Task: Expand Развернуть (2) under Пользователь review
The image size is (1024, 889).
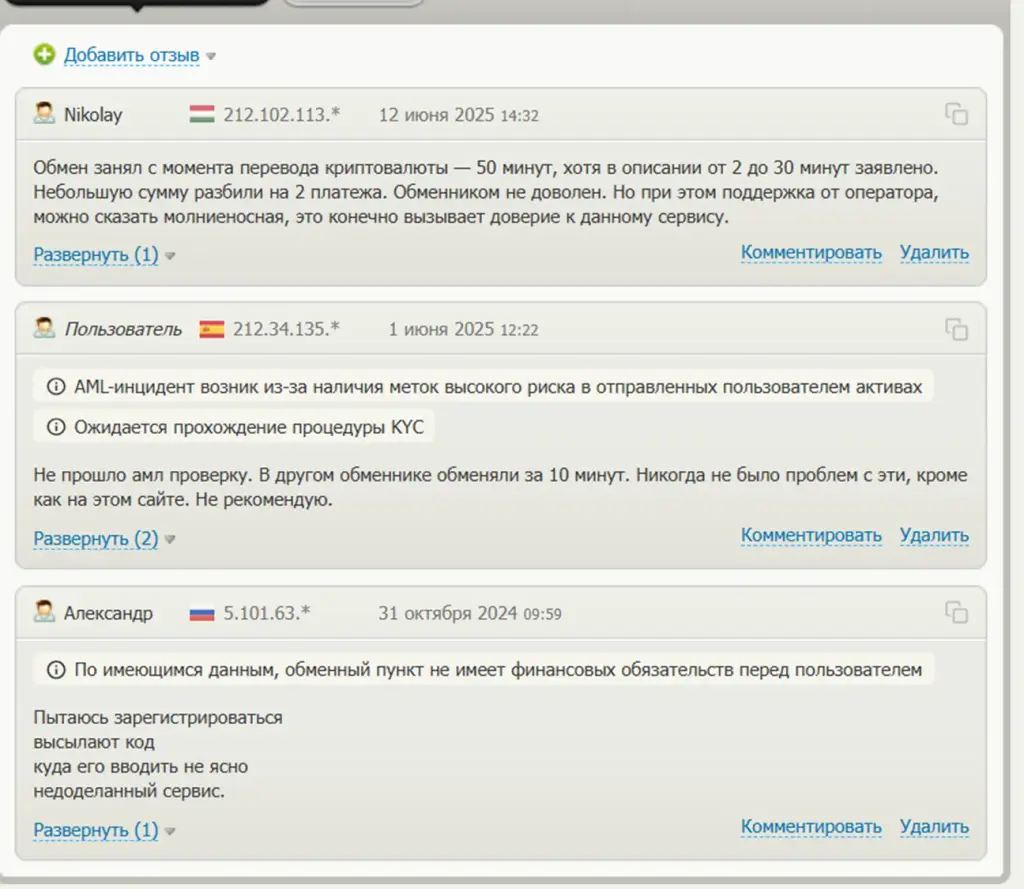Action: click(95, 538)
